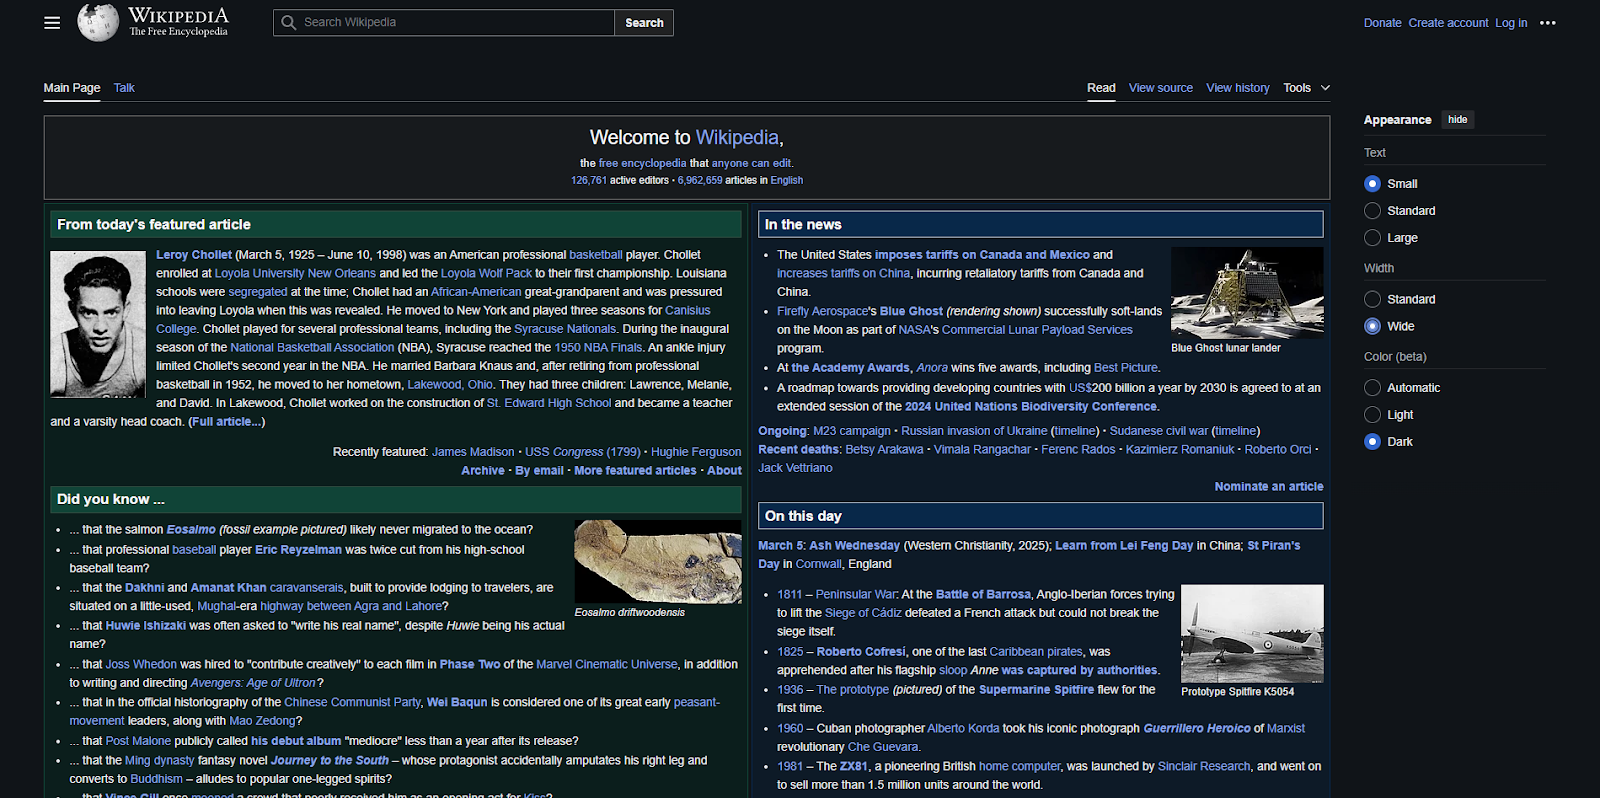Click the magnifying glass search icon
Image resolution: width=1600 pixels, height=798 pixels.
pyautogui.click(x=289, y=22)
